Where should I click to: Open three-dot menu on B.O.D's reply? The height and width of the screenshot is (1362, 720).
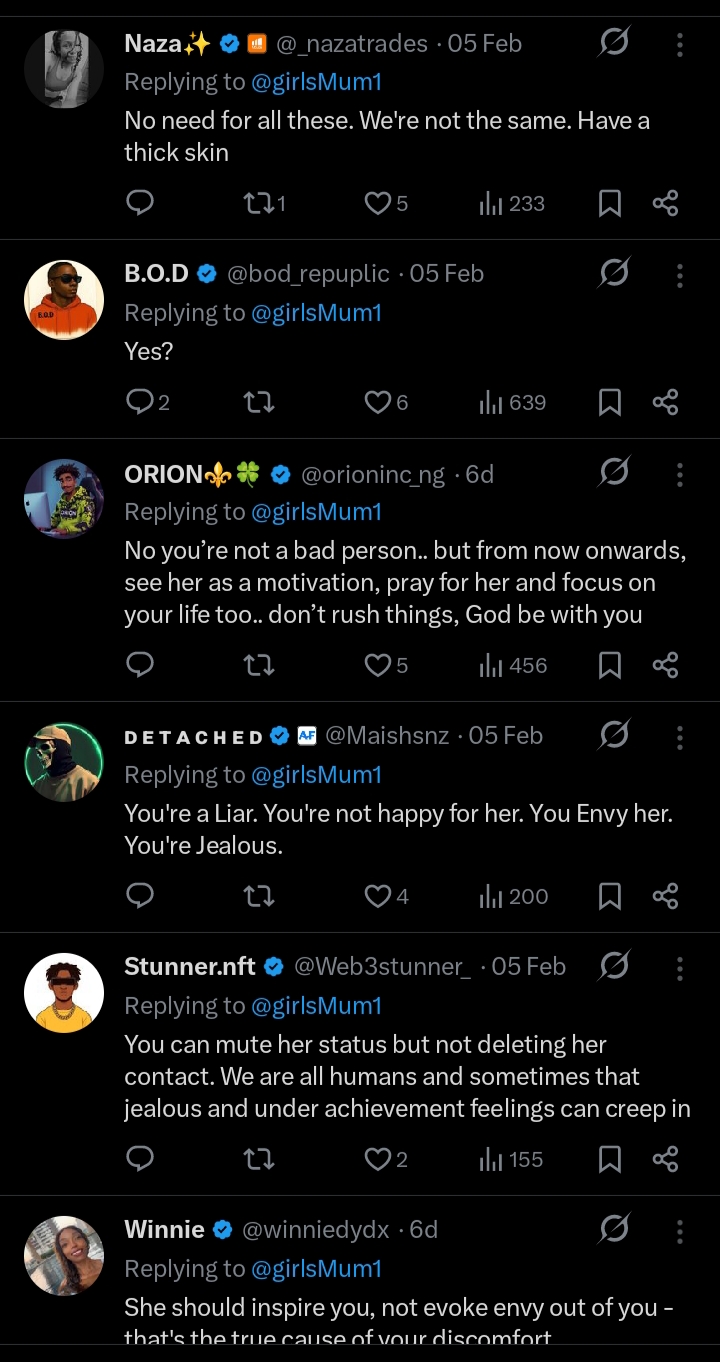point(680,274)
